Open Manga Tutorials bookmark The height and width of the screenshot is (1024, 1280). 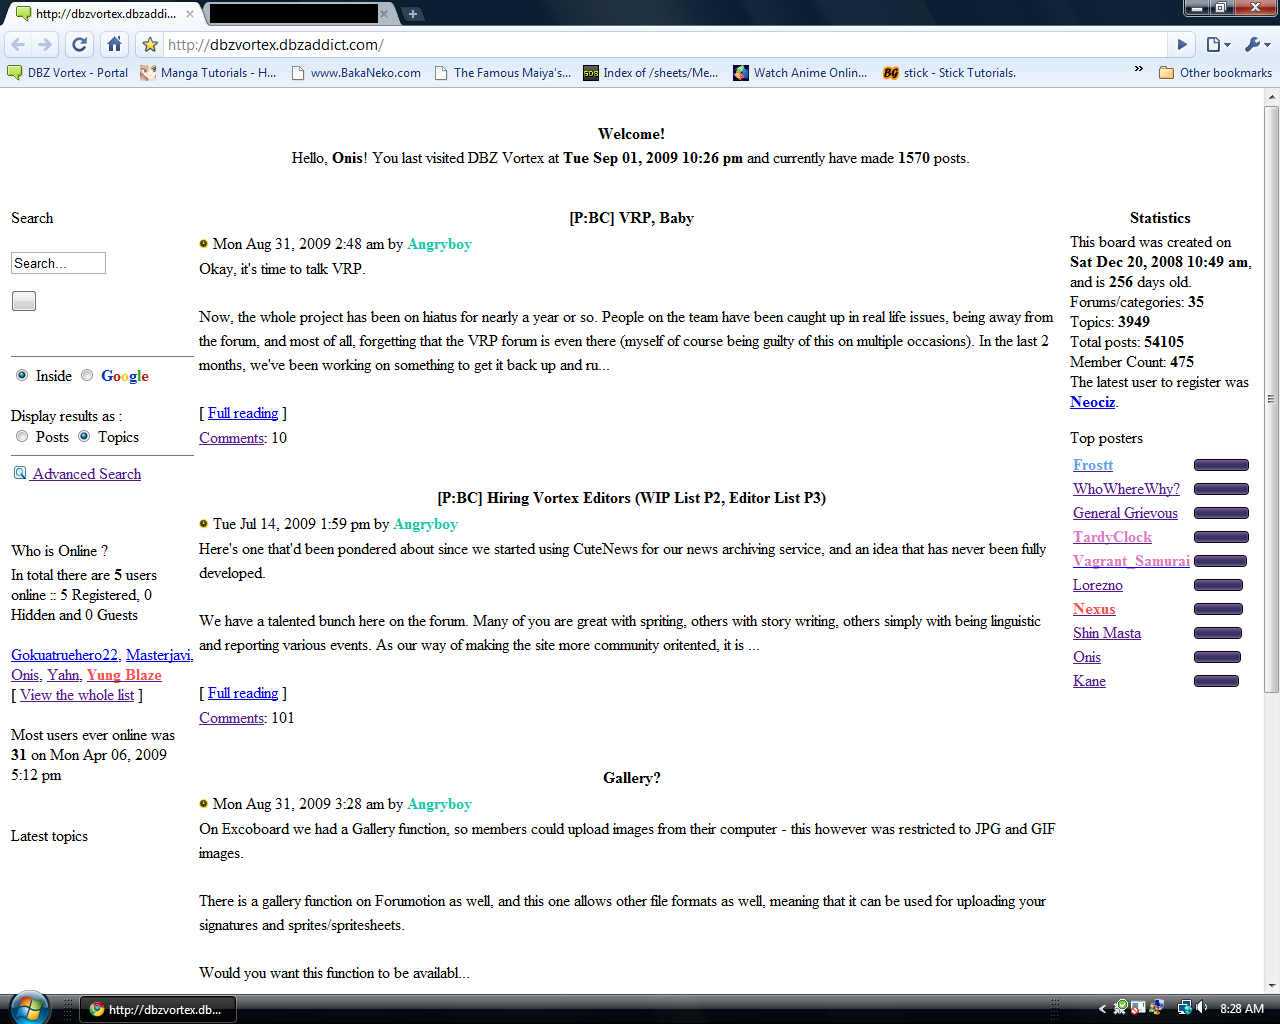click(x=209, y=73)
